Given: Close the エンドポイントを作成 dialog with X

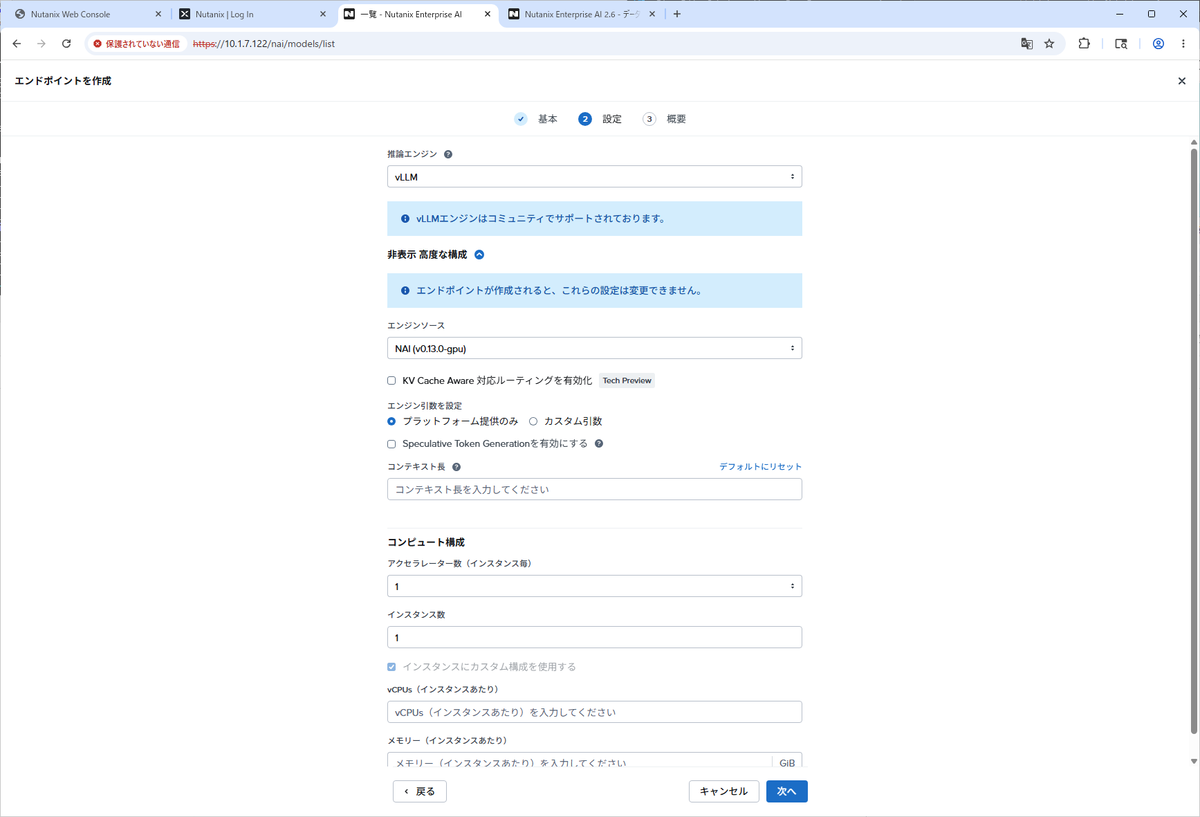Looking at the screenshot, I should click(x=1181, y=81).
